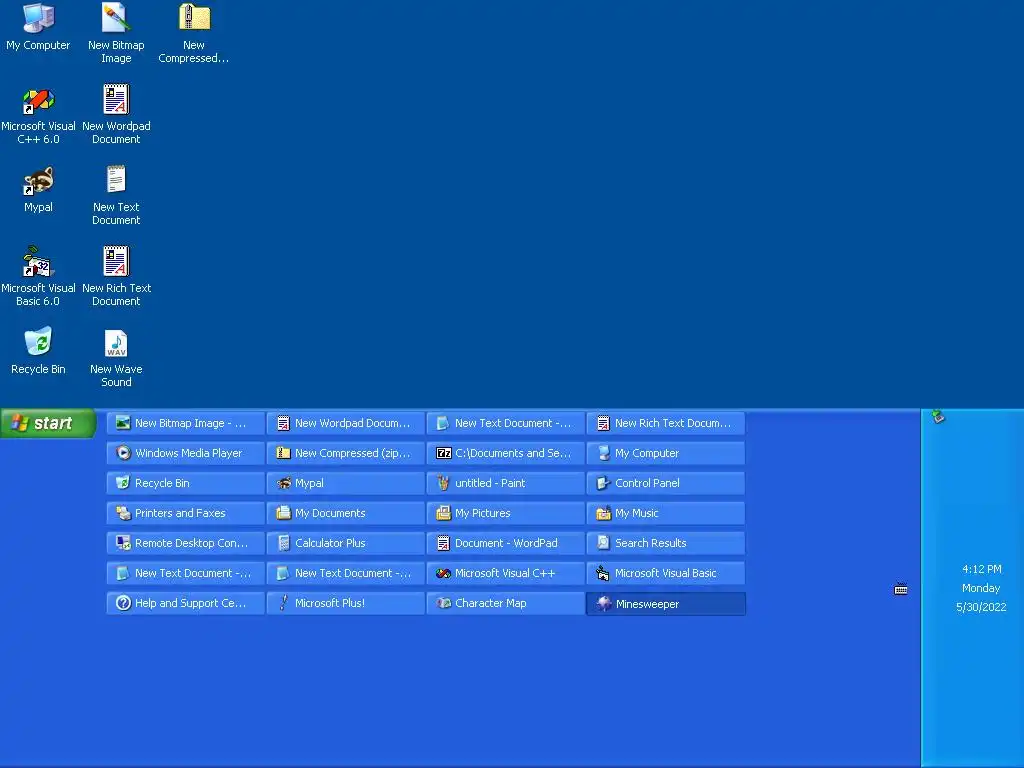
Task: Select the New Wordpad Document desktop icon
Action: (x=116, y=115)
